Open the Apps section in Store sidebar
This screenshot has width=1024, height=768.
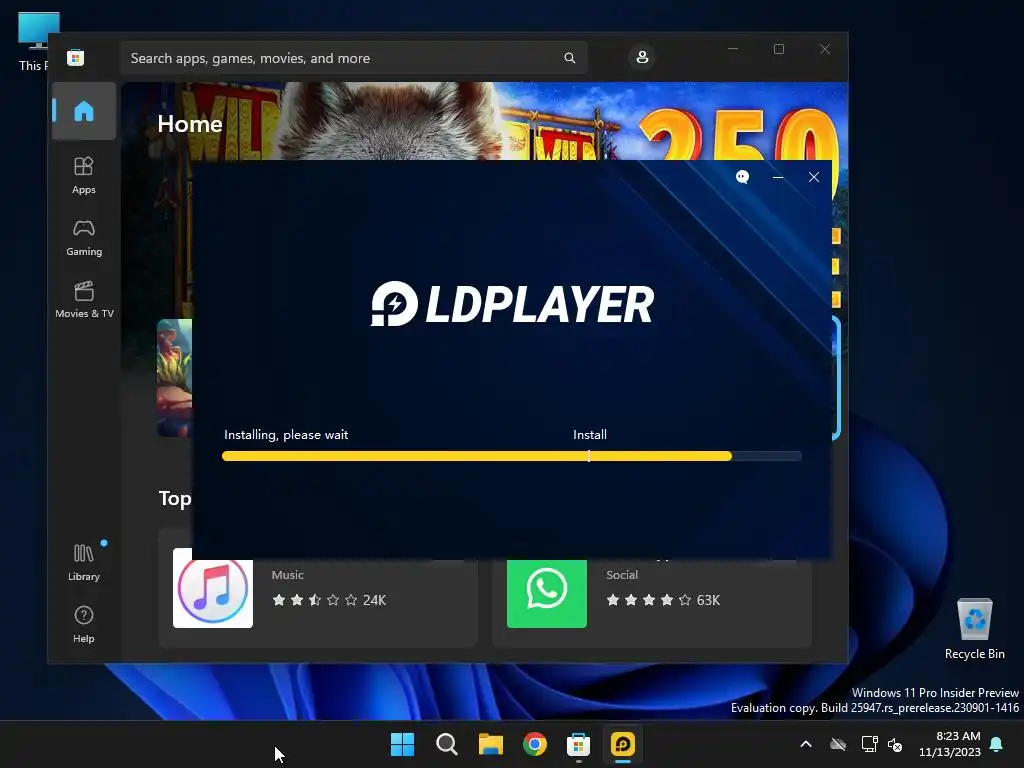[x=84, y=175]
